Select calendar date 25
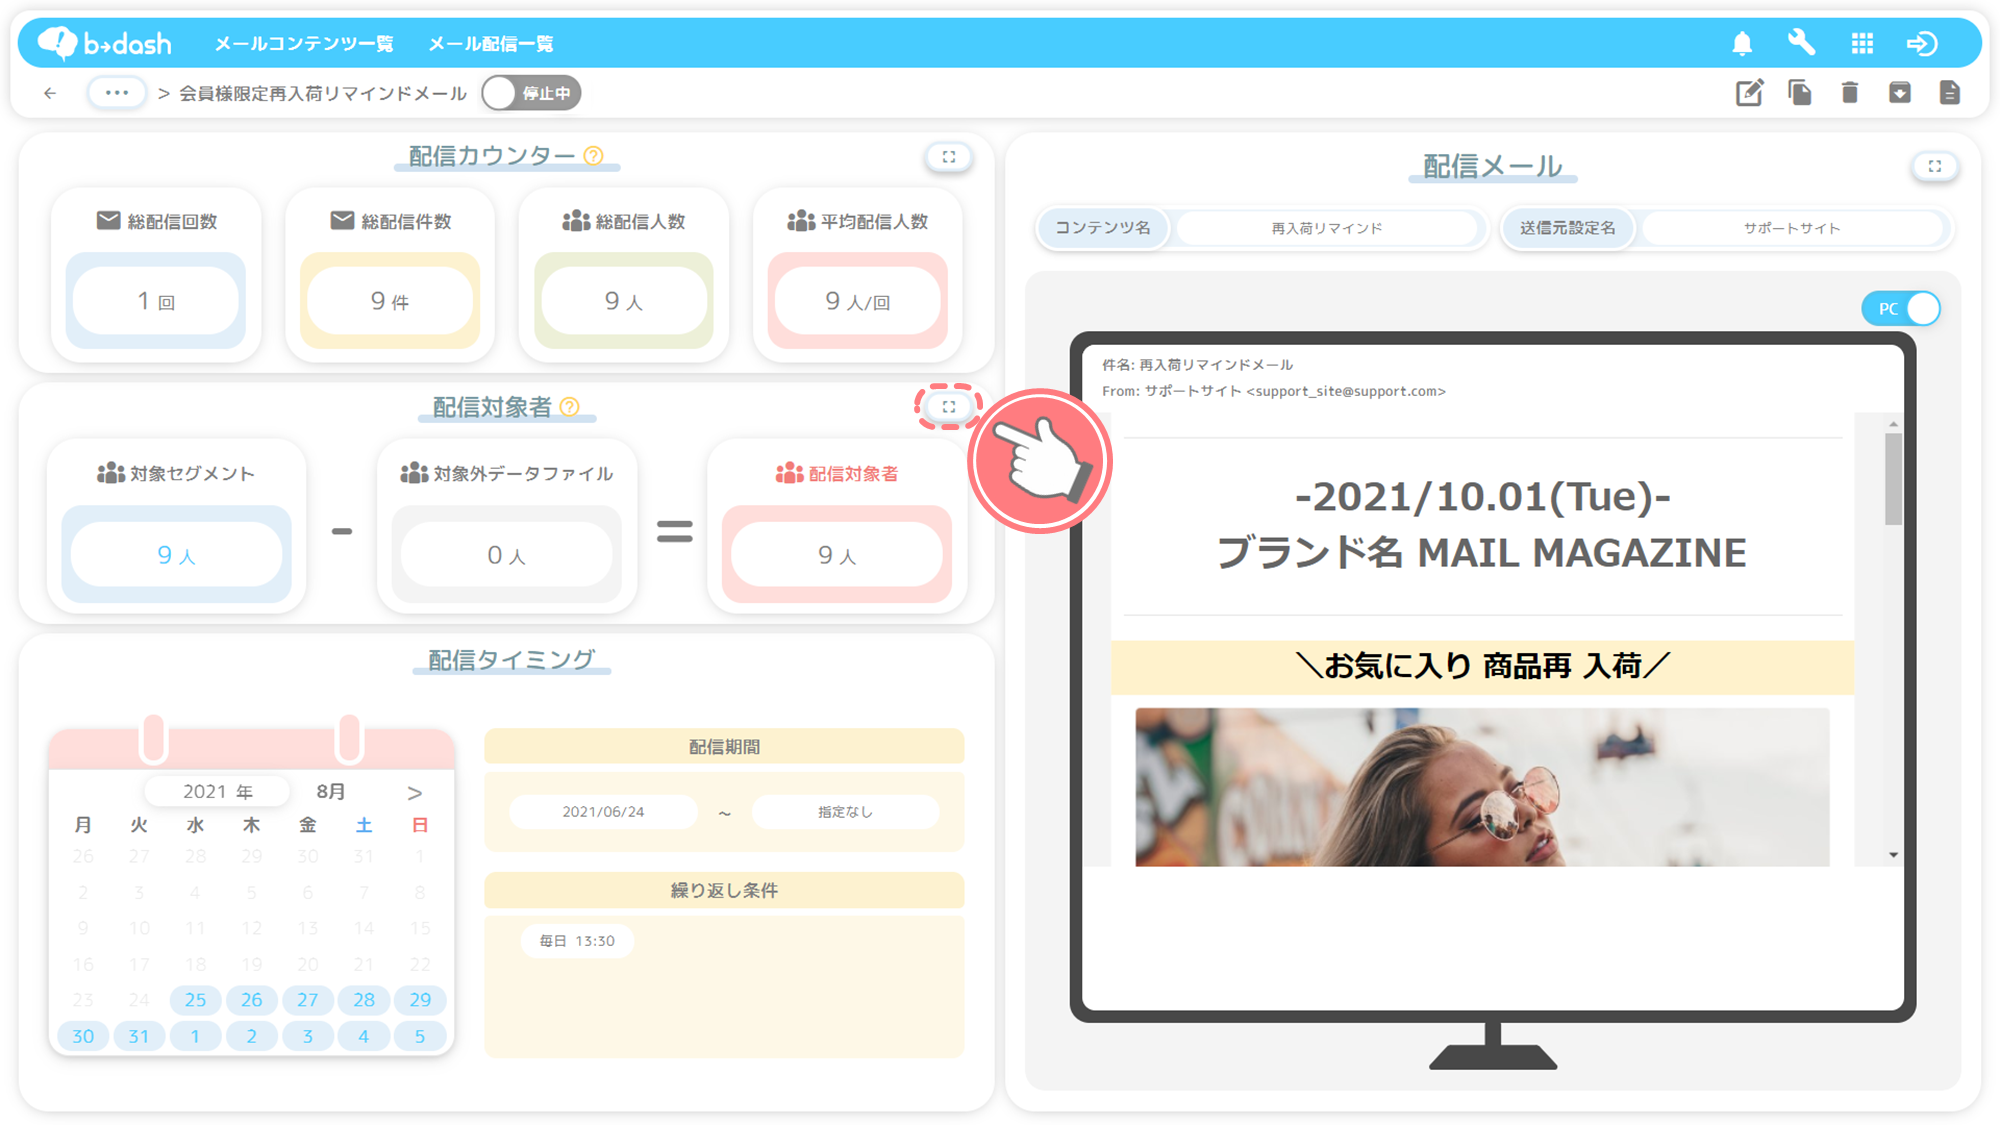This screenshot has height=1125, width=2000. 195,1000
